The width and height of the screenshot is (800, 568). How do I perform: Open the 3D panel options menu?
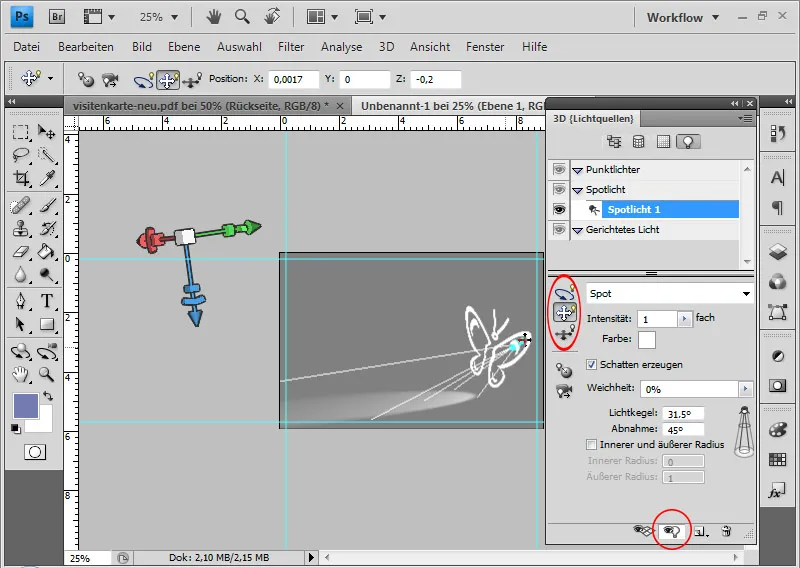747,118
